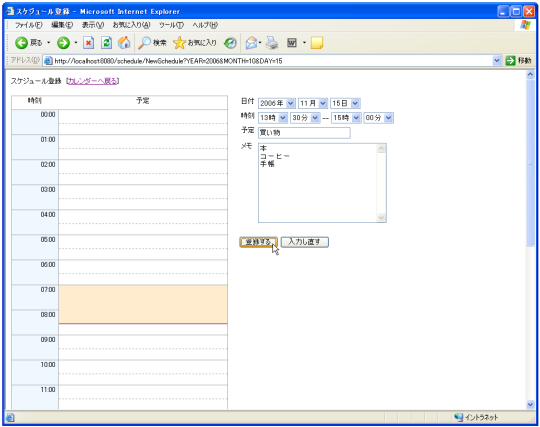Expand the 00分 end minute dropdown
This screenshot has width=540, height=427.
(x=378, y=118)
